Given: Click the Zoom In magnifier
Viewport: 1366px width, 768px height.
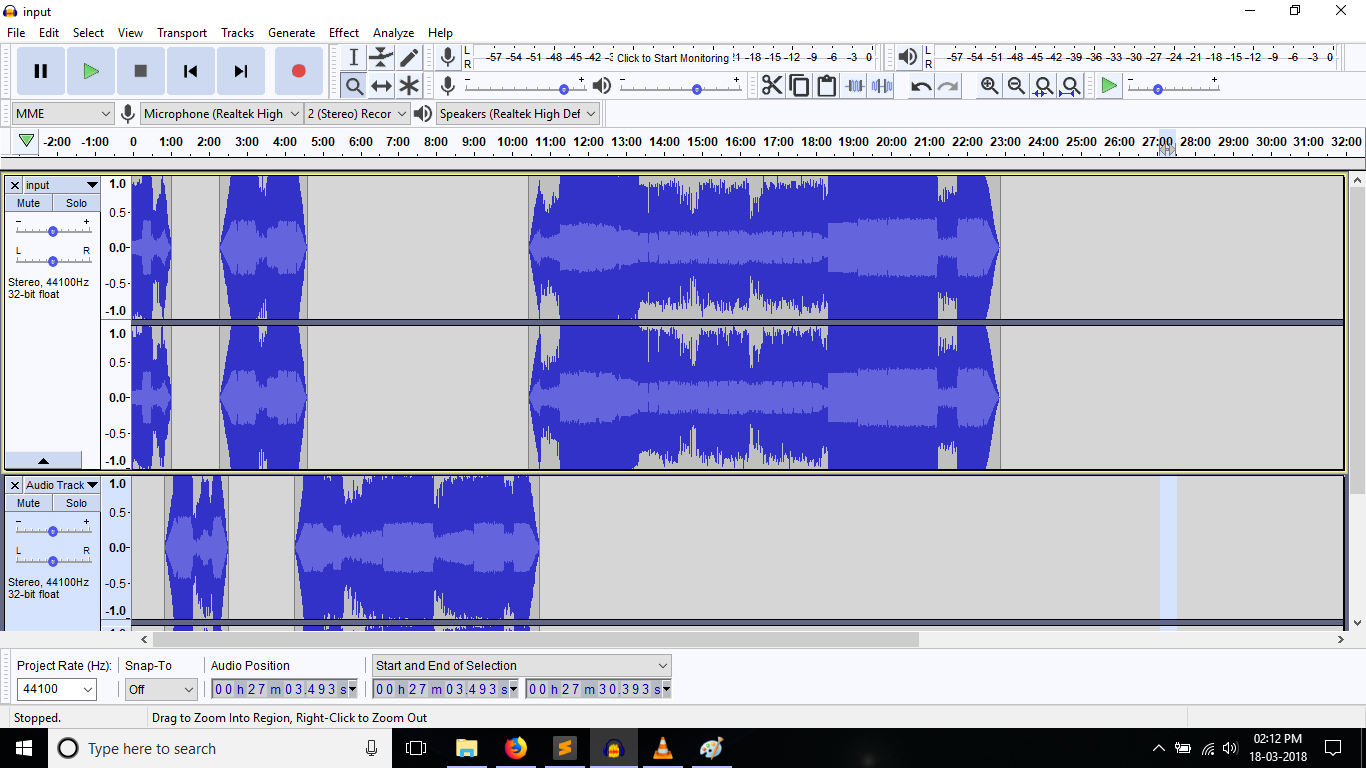Looking at the screenshot, I should 989,86.
